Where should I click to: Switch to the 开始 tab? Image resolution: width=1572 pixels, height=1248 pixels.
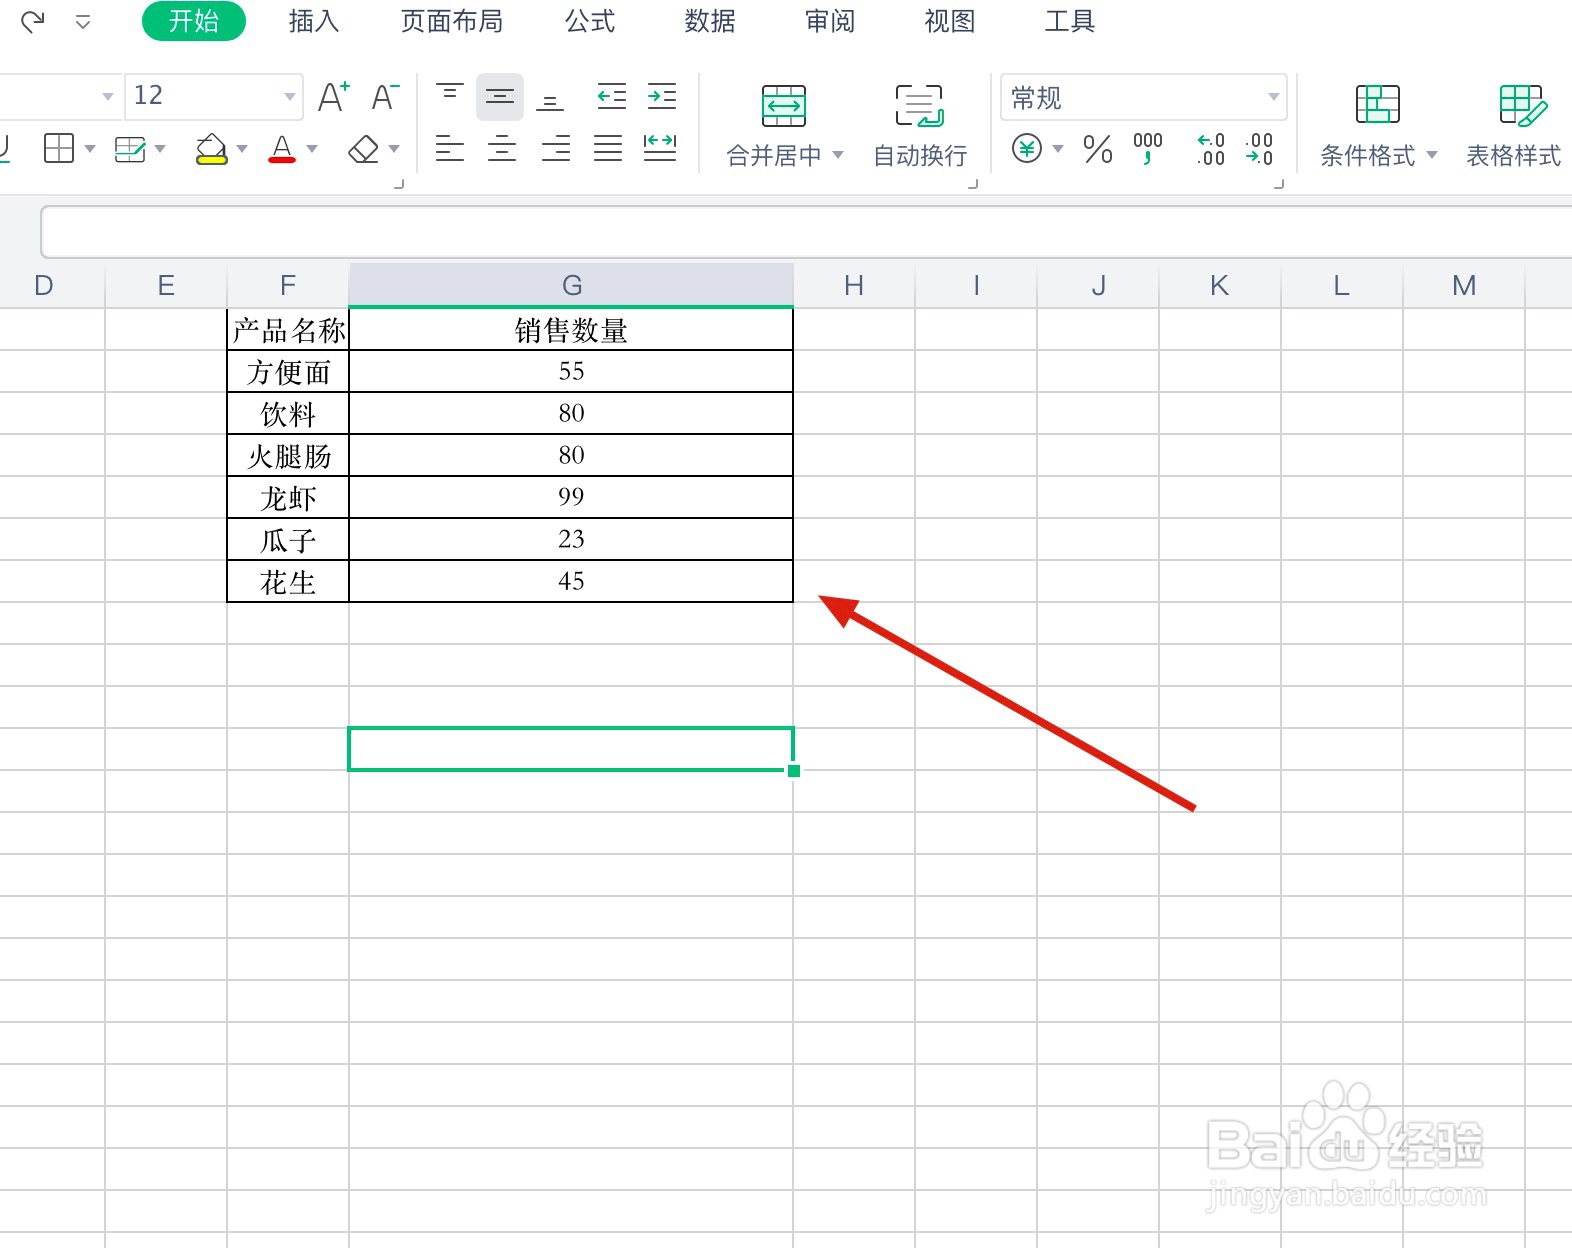[194, 21]
